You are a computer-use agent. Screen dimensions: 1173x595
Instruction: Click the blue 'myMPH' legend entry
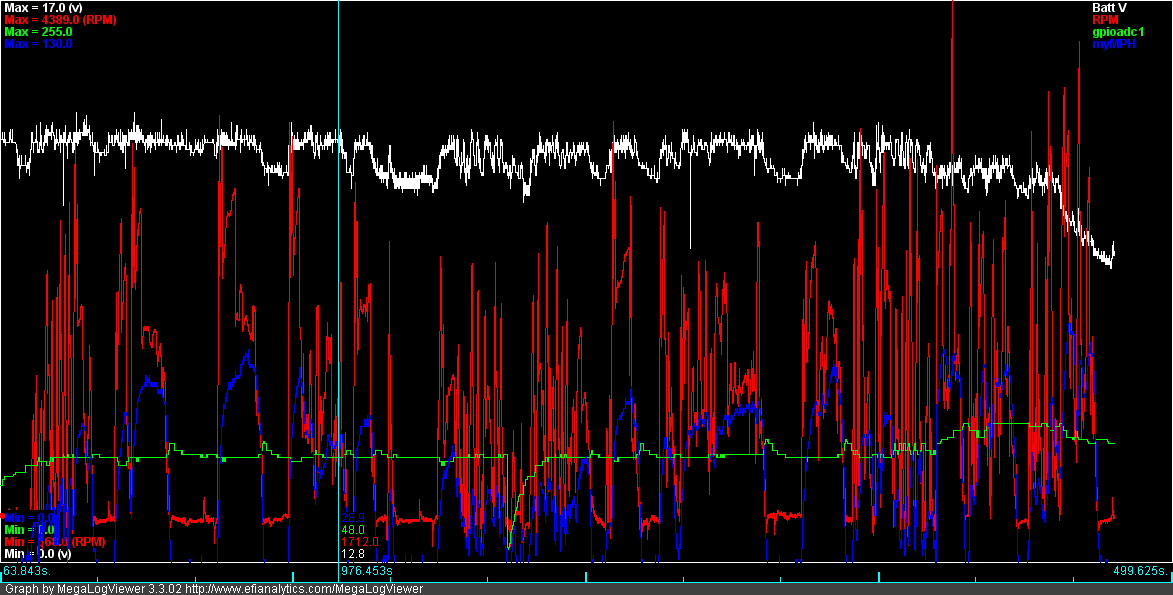coord(1112,44)
